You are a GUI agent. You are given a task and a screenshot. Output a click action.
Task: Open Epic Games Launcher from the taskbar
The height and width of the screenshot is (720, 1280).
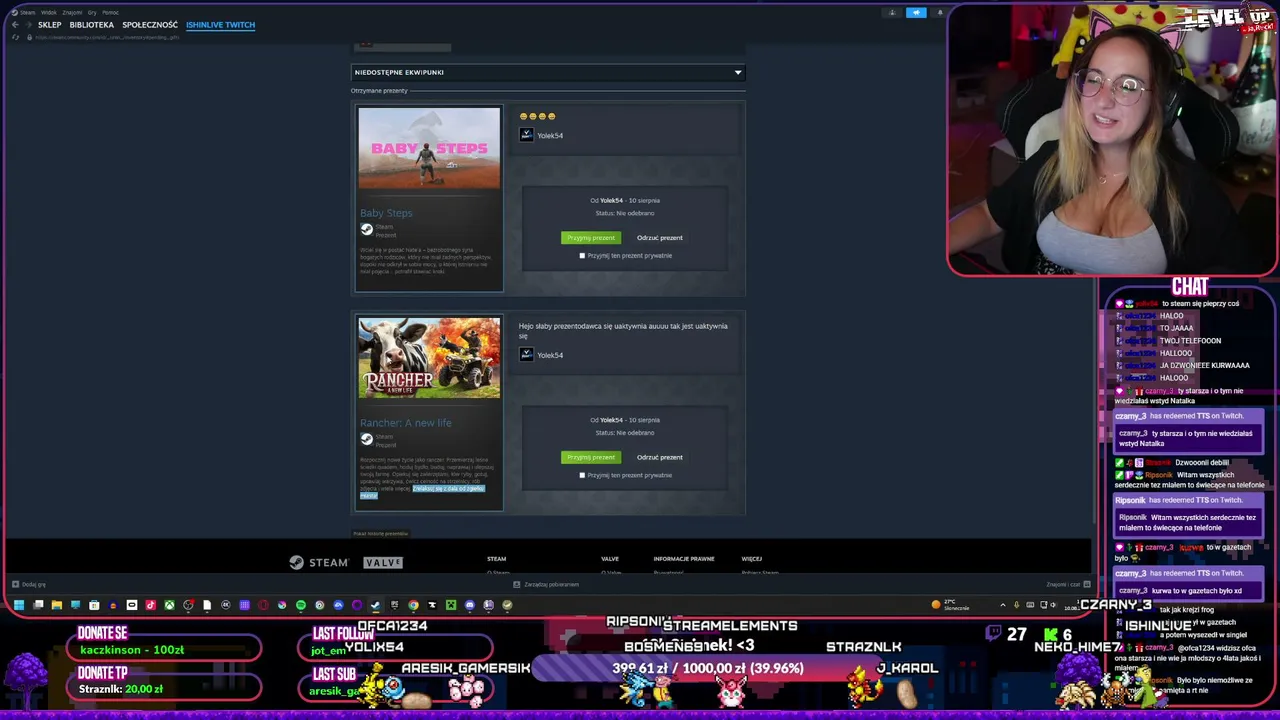click(394, 605)
